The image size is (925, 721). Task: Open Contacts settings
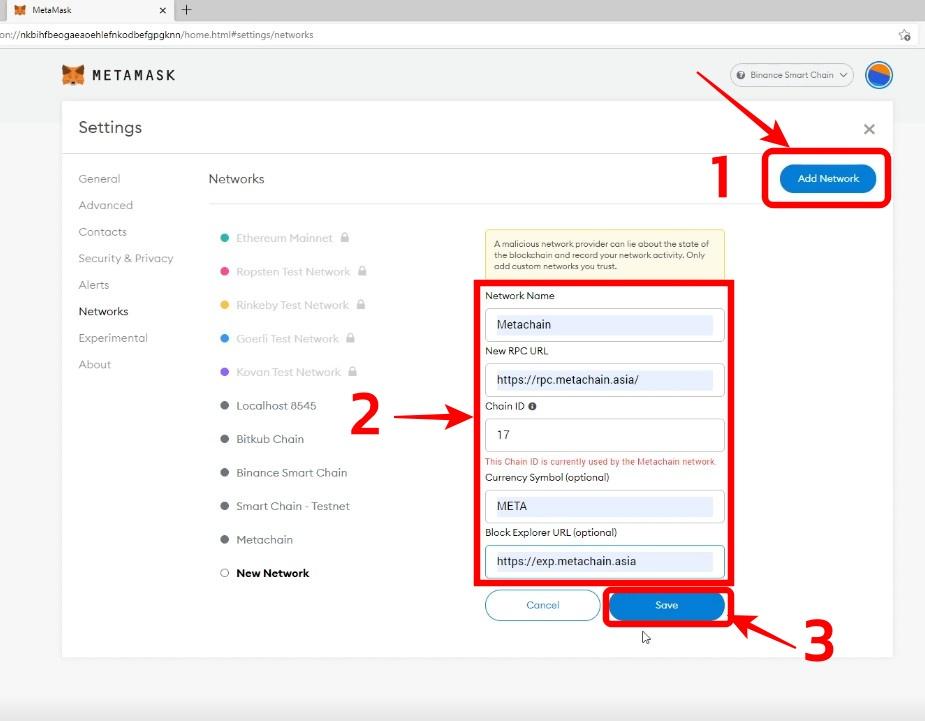(103, 232)
